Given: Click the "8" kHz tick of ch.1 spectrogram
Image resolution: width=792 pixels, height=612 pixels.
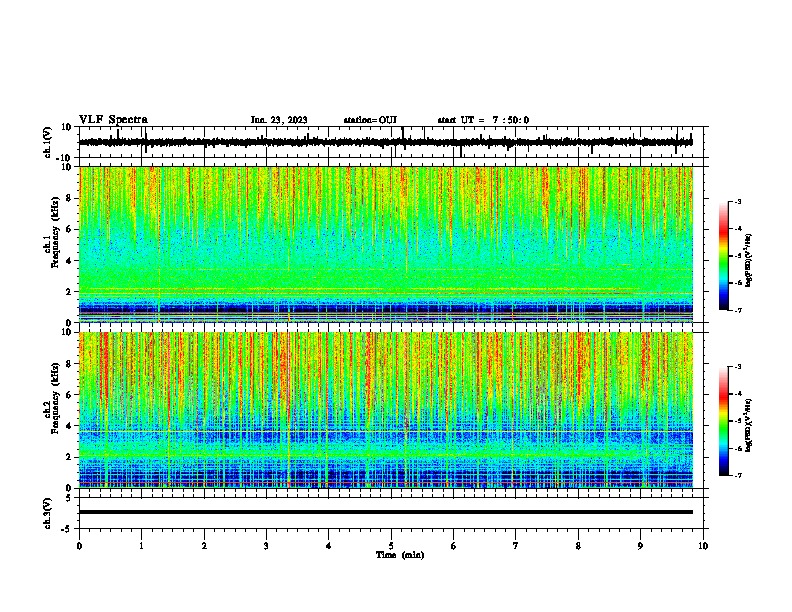Looking at the screenshot, I should coord(70,198).
